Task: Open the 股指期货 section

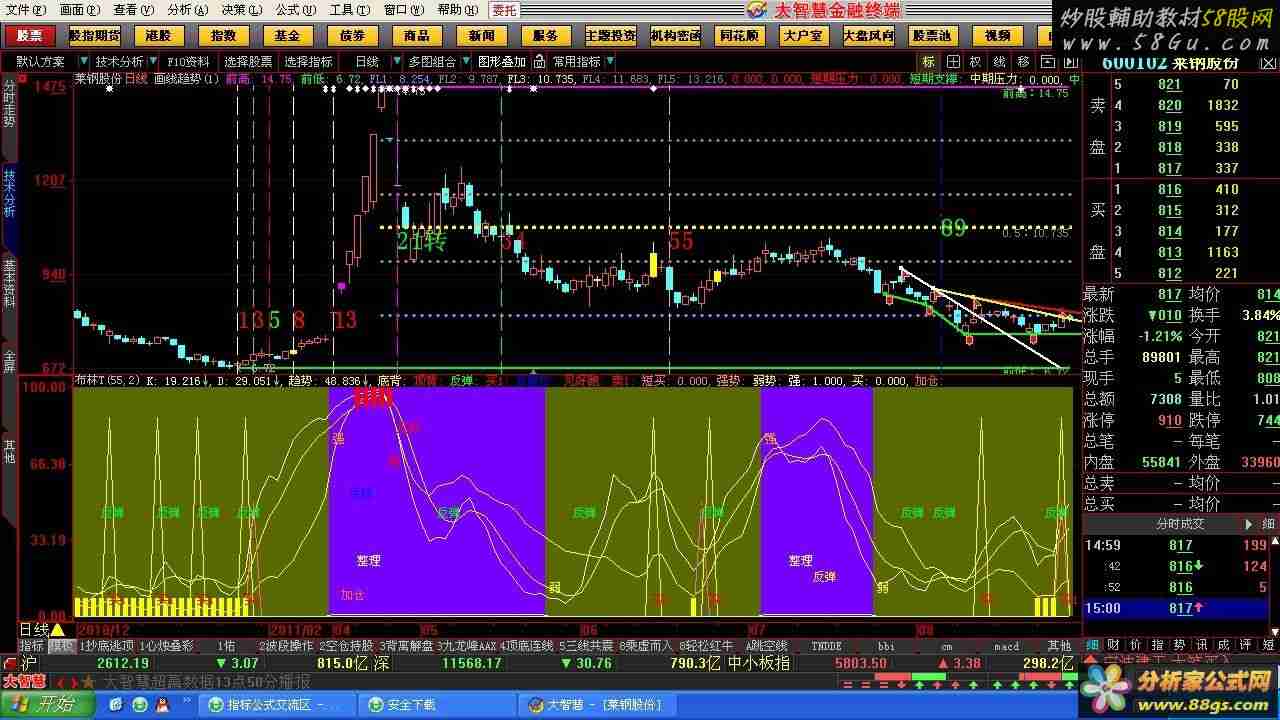Action: point(94,35)
